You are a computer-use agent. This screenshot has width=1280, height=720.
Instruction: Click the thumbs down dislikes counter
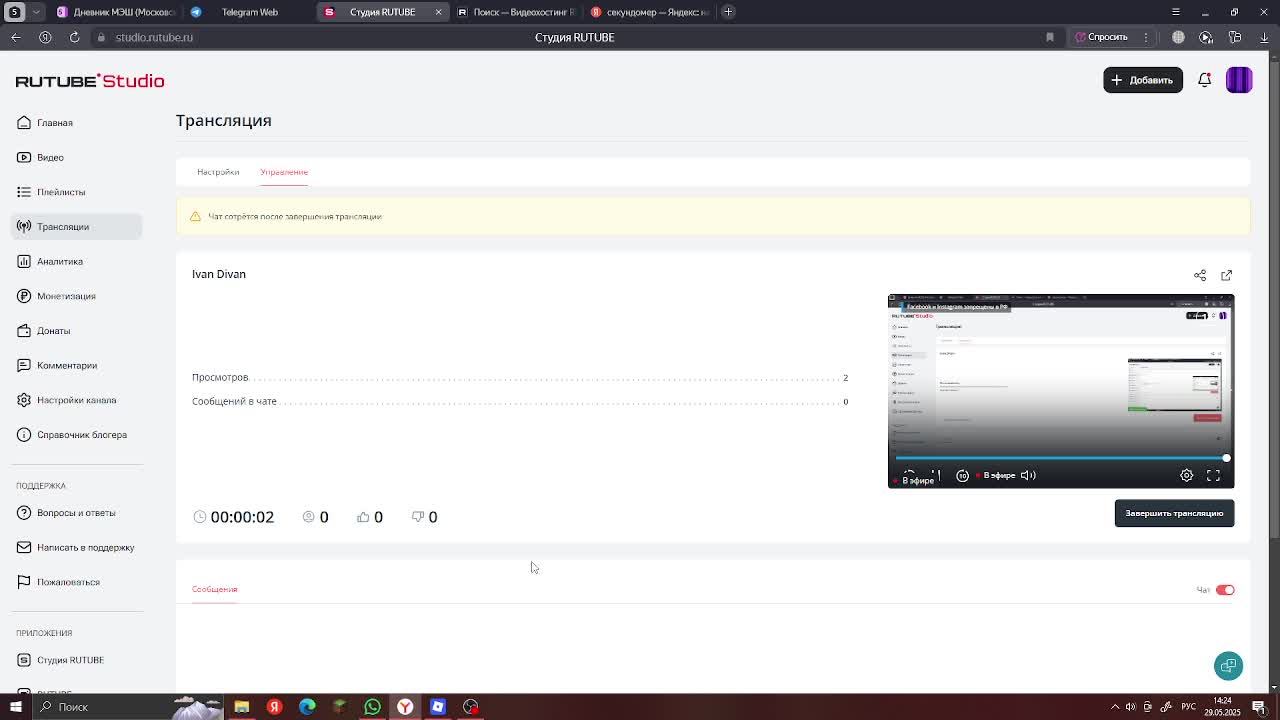click(425, 517)
